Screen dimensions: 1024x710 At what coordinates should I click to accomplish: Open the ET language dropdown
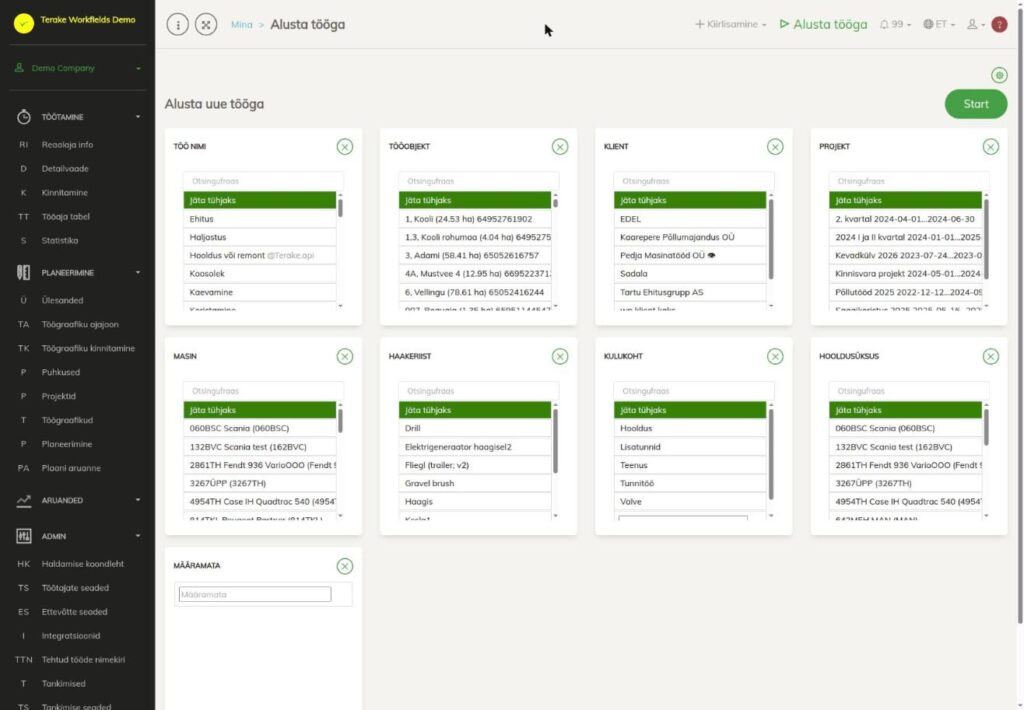[x=938, y=24]
